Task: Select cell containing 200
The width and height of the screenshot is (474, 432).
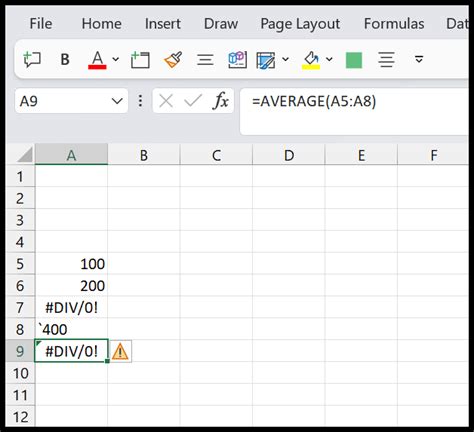Action: coord(71,286)
